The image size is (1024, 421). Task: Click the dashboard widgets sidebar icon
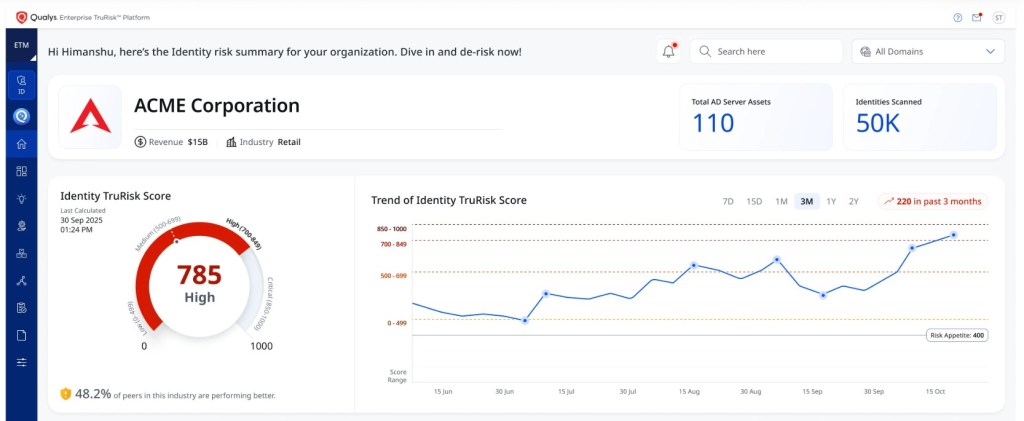[x=21, y=171]
